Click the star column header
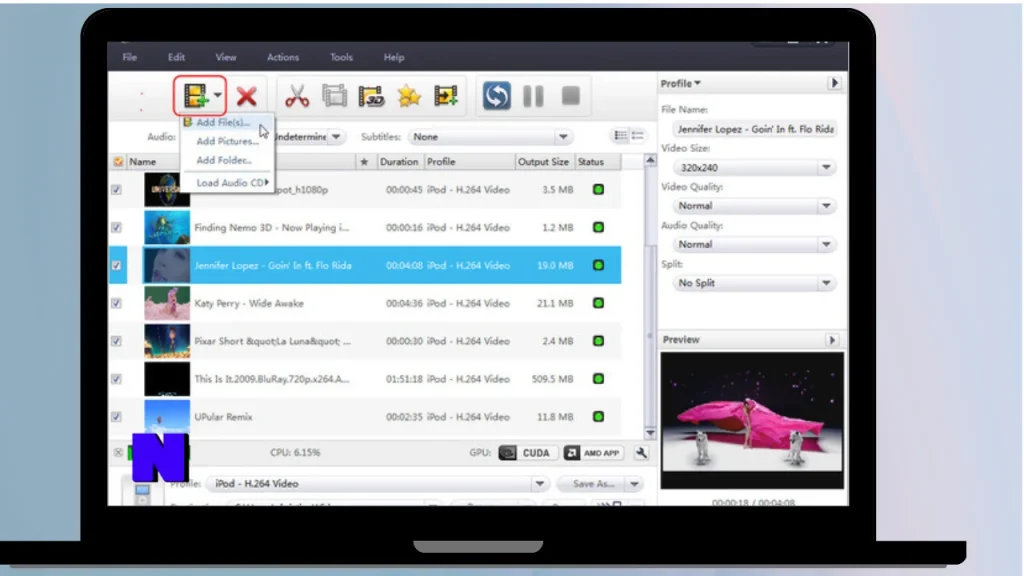1024x576 pixels. (x=364, y=161)
